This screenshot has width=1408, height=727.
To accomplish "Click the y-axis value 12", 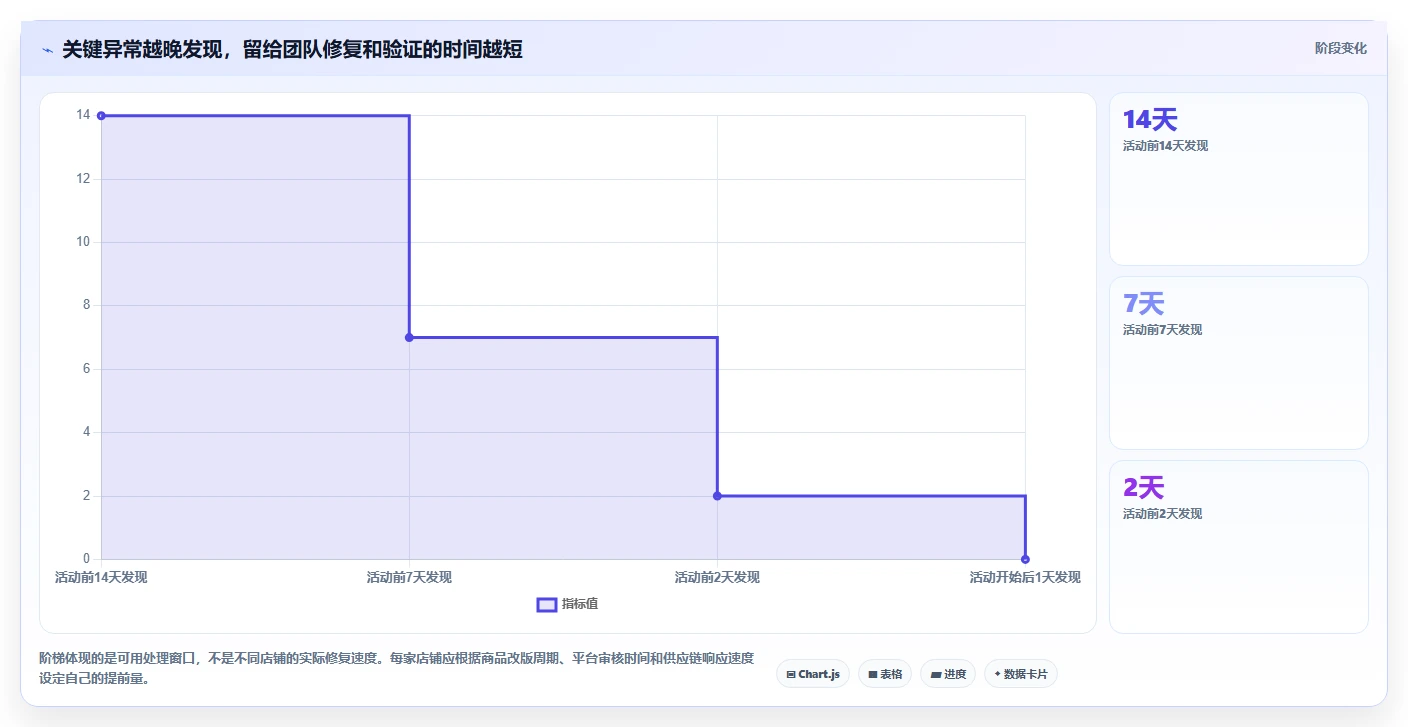I will (x=83, y=179).
